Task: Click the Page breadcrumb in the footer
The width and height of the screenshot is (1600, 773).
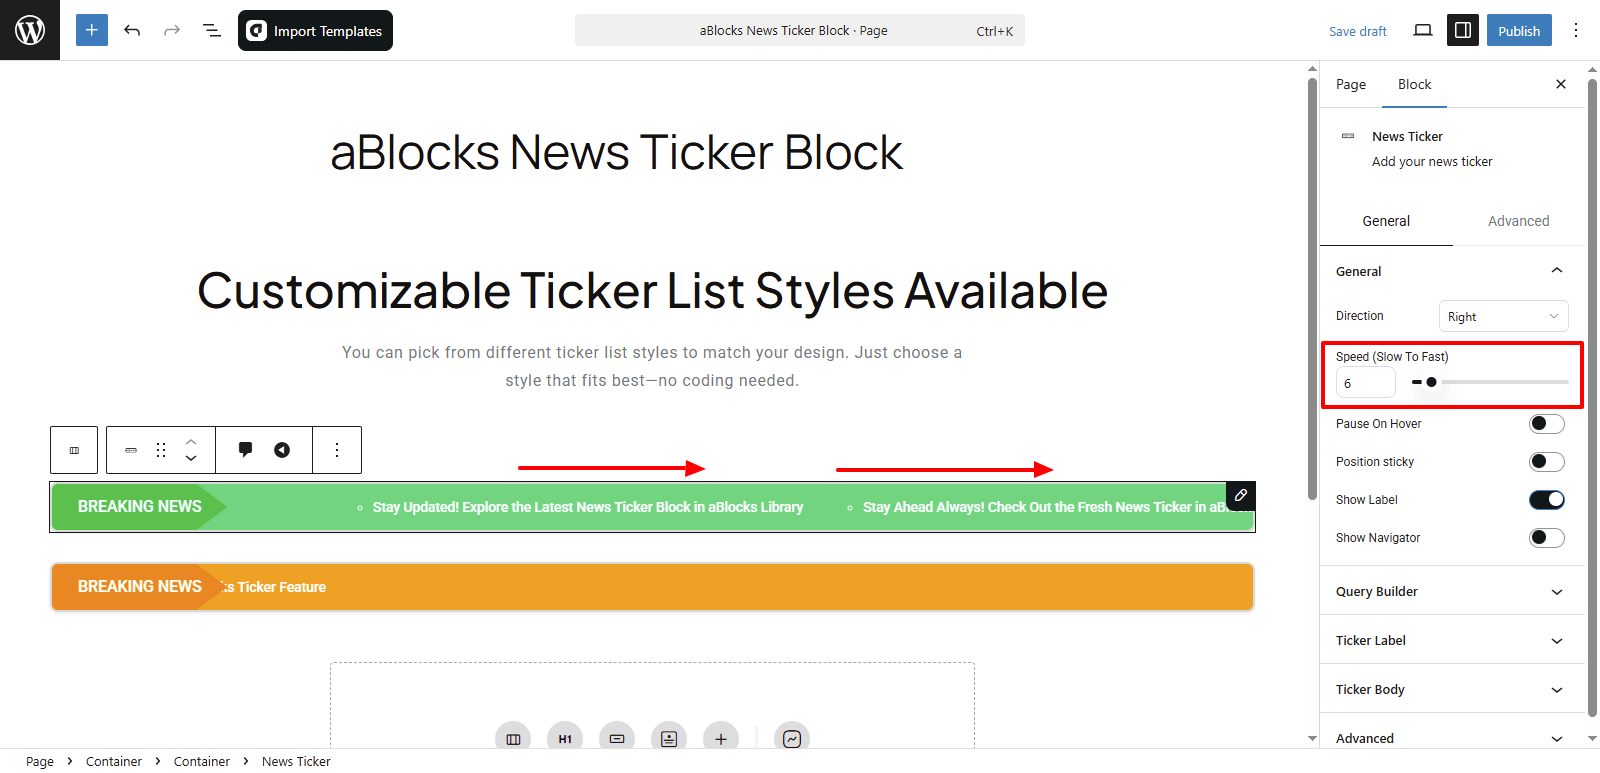Action: tap(40, 761)
